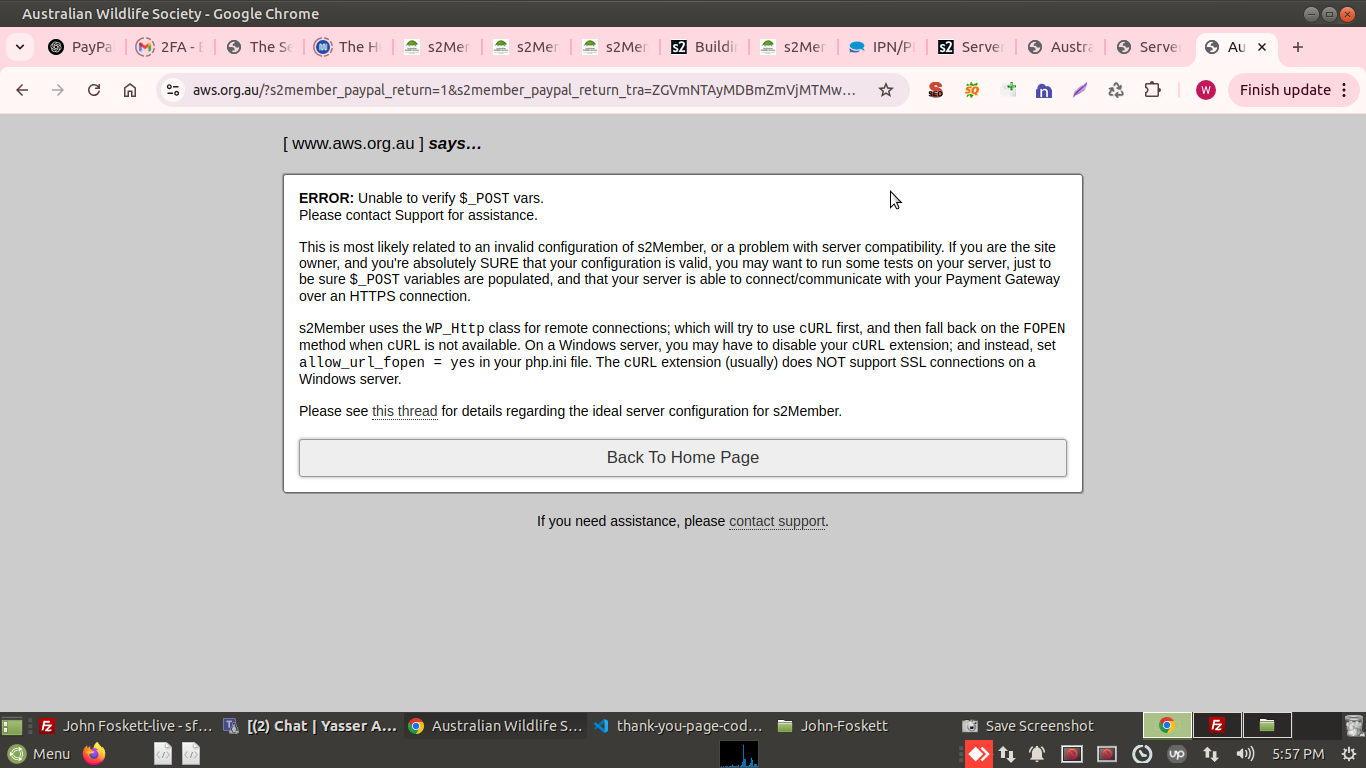
Task: Reload the current page
Action: coord(94,90)
